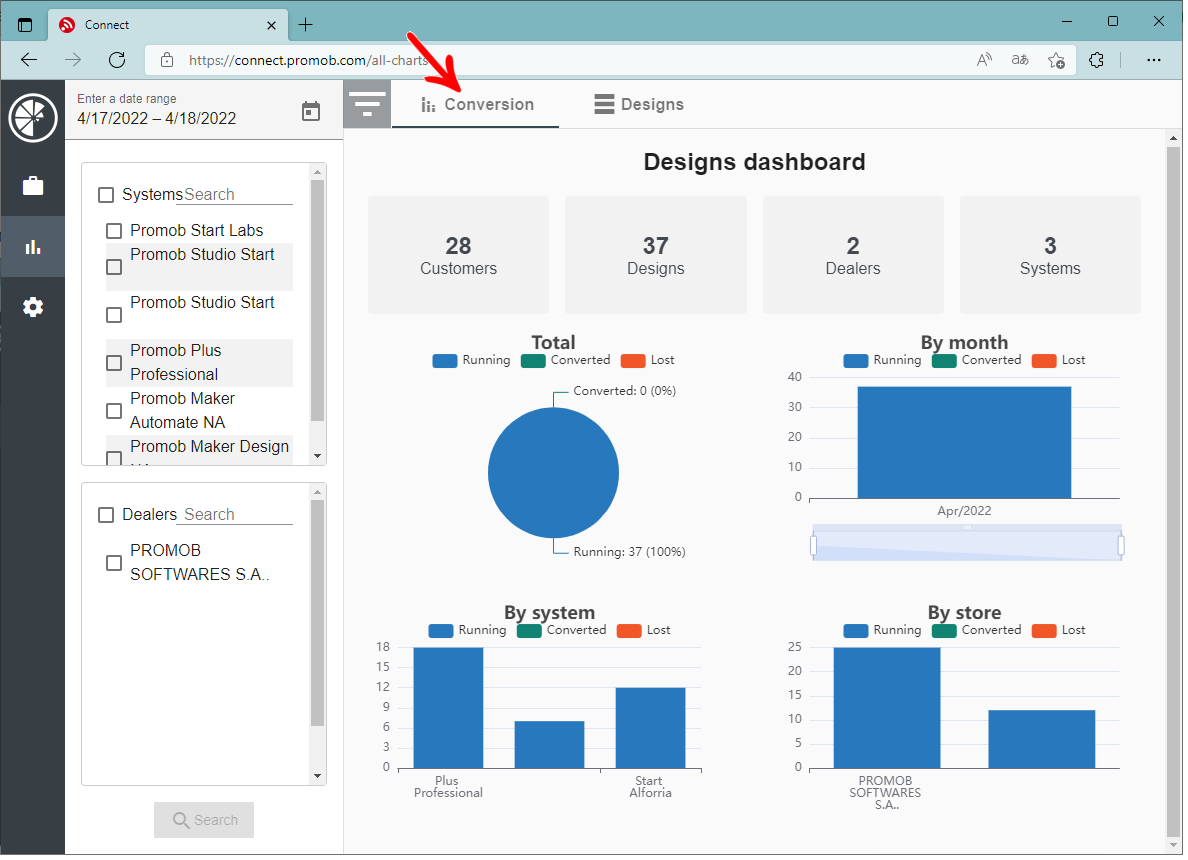Toggle the filter panel button
The height and width of the screenshot is (860, 1188).
[367, 105]
